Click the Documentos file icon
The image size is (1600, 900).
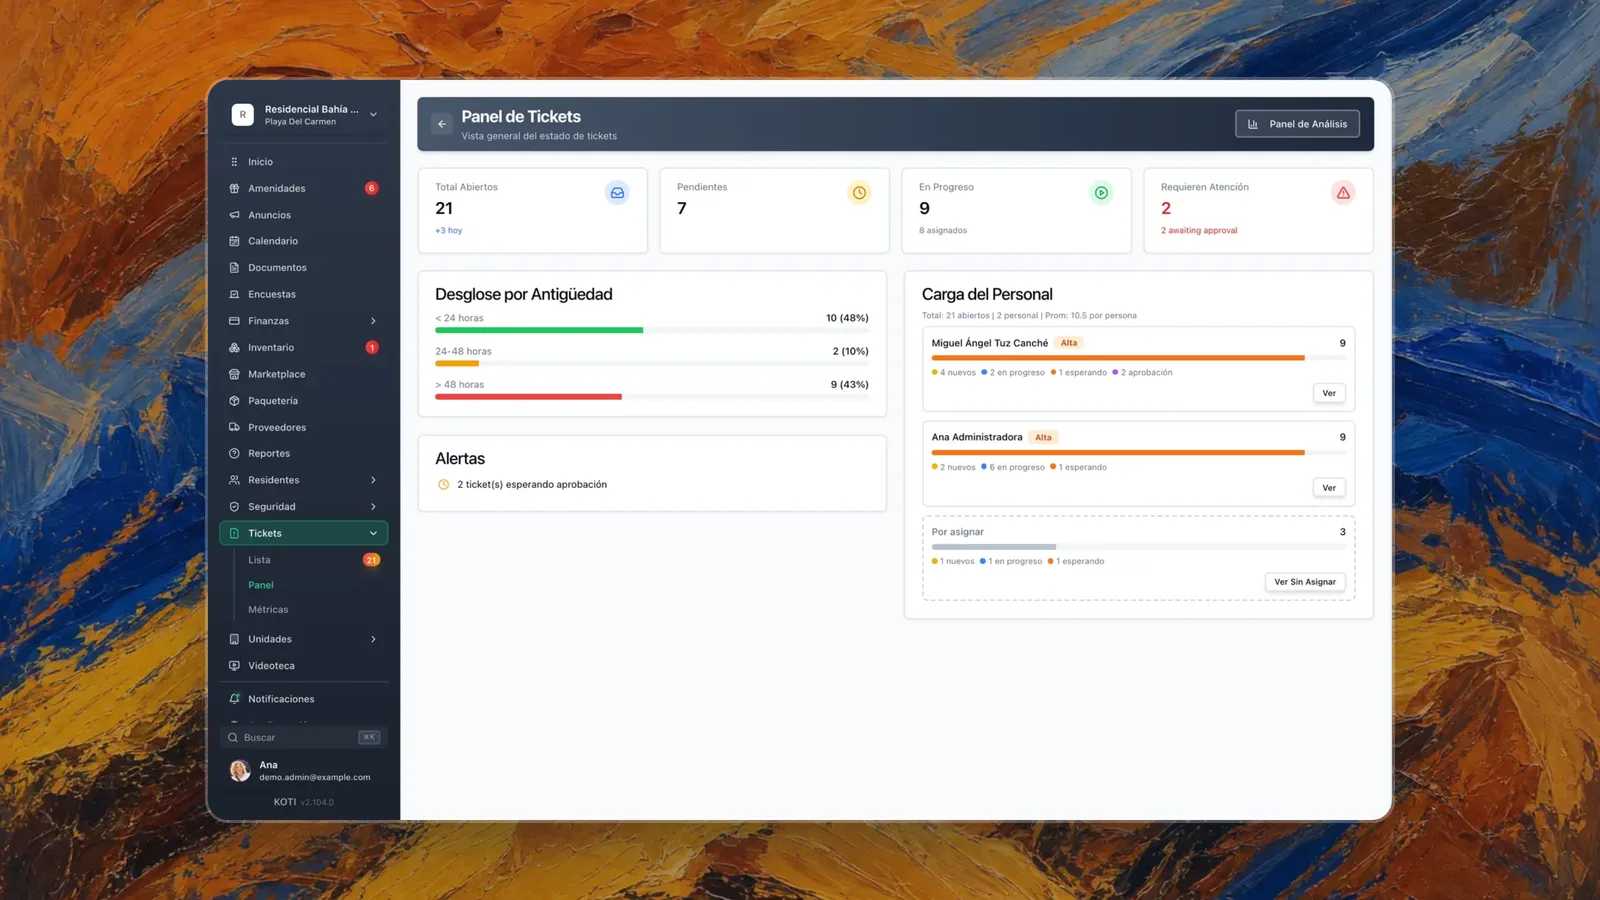pyautogui.click(x=234, y=268)
